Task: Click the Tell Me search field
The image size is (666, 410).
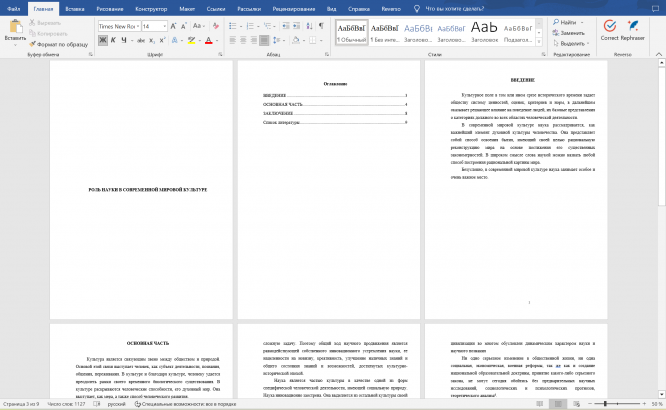Action: click(454, 8)
